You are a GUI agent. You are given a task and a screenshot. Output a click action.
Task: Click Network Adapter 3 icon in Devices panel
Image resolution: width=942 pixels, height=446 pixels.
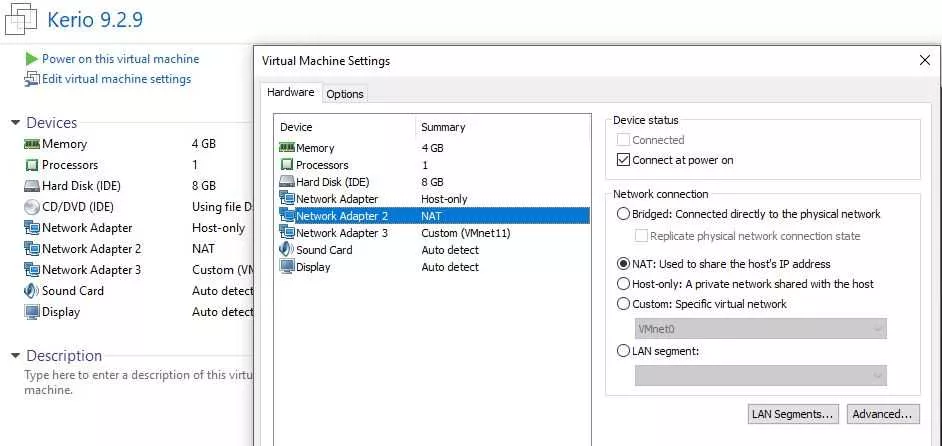coord(31,270)
